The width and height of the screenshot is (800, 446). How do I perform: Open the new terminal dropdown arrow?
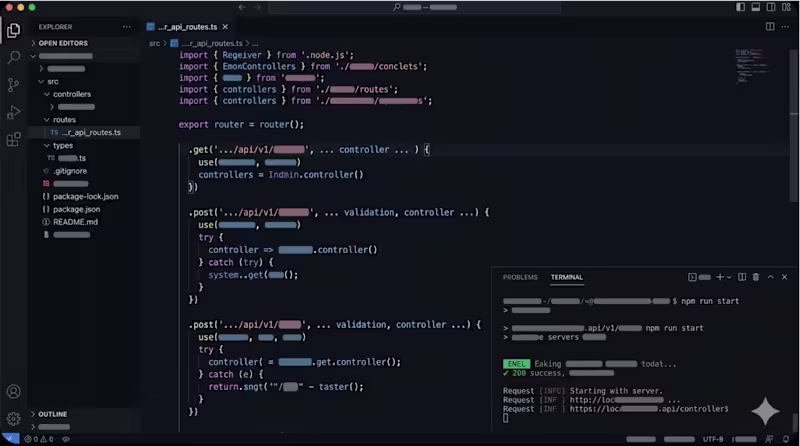coord(729,278)
